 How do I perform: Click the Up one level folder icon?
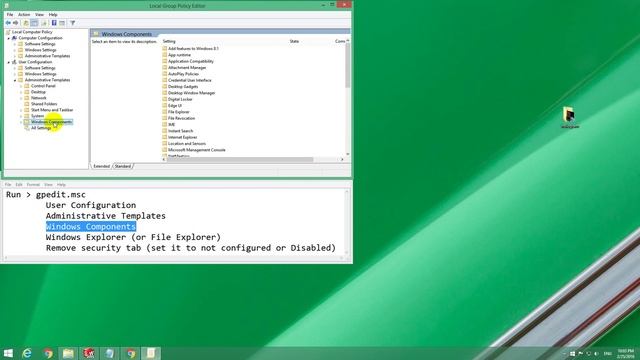(26, 23)
